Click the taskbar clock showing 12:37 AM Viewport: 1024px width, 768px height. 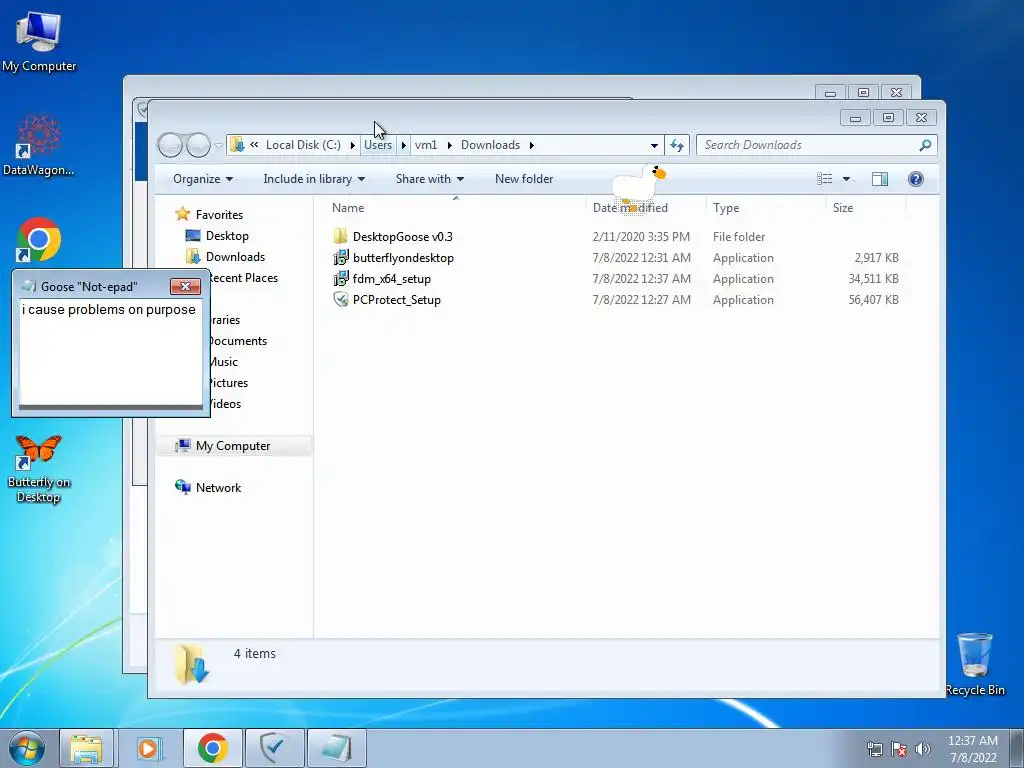(x=972, y=749)
